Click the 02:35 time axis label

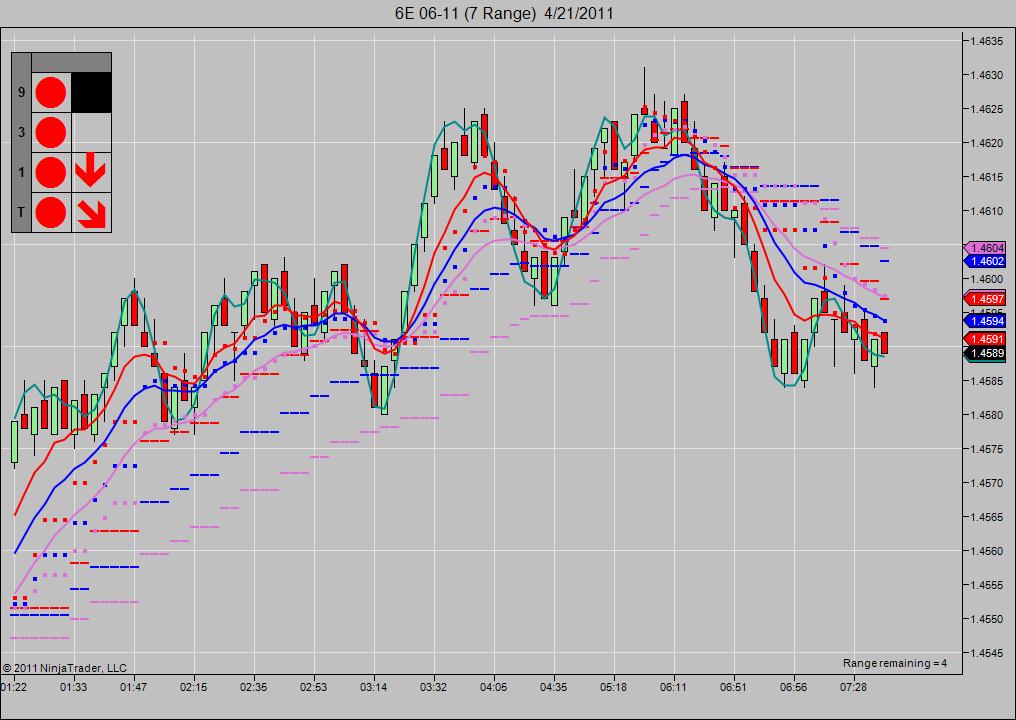[253, 686]
